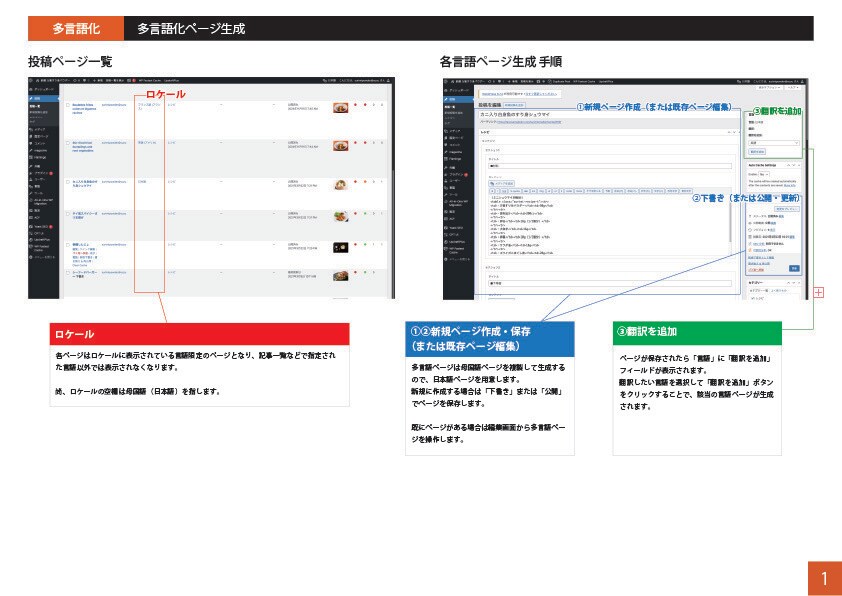Click the thumbnail of the フランス語 locale row
The image size is (842, 596).
(x=340, y=107)
